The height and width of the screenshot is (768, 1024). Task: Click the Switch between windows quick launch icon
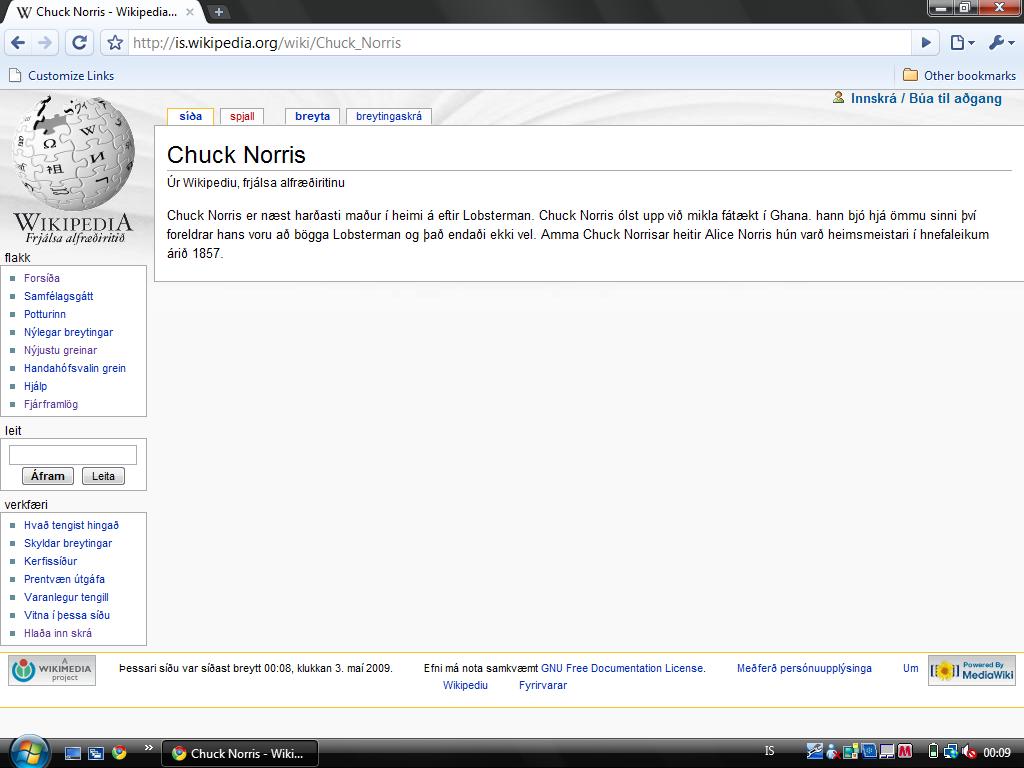click(x=95, y=753)
